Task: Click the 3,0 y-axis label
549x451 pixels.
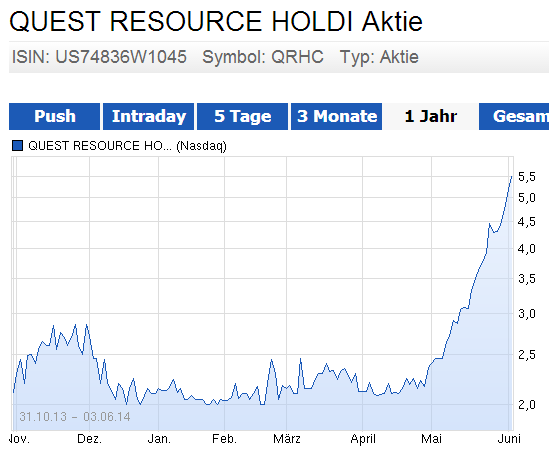Action: 527,314
